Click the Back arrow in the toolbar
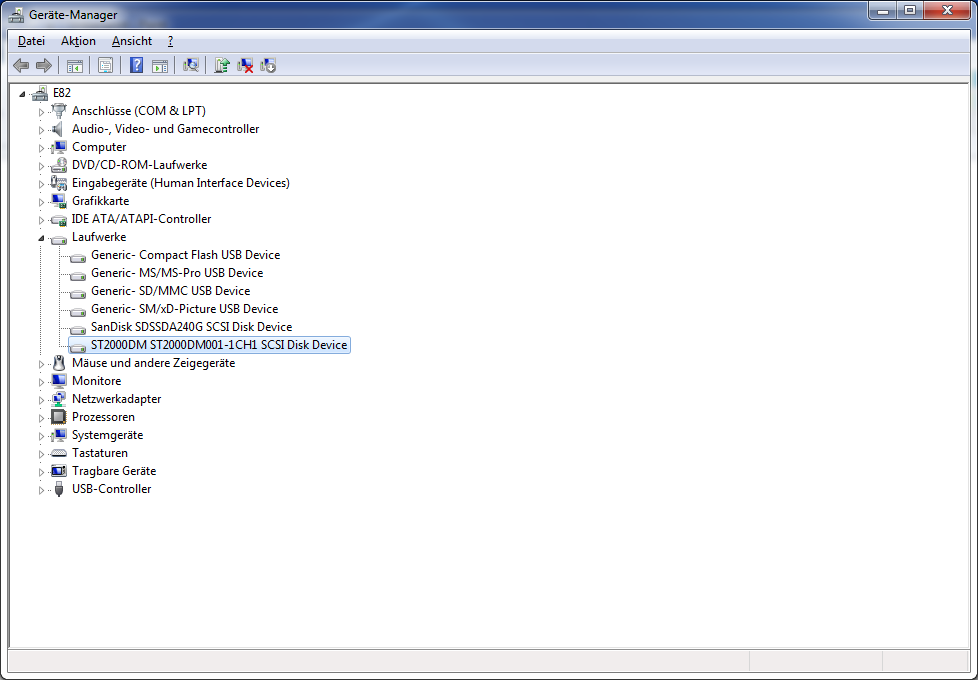The height and width of the screenshot is (680, 978). (21, 66)
